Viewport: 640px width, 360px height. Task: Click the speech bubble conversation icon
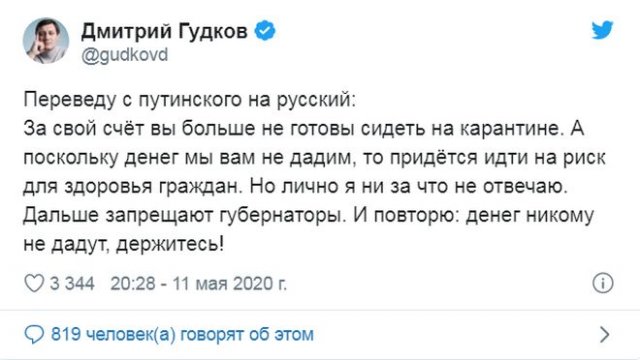[34, 334]
